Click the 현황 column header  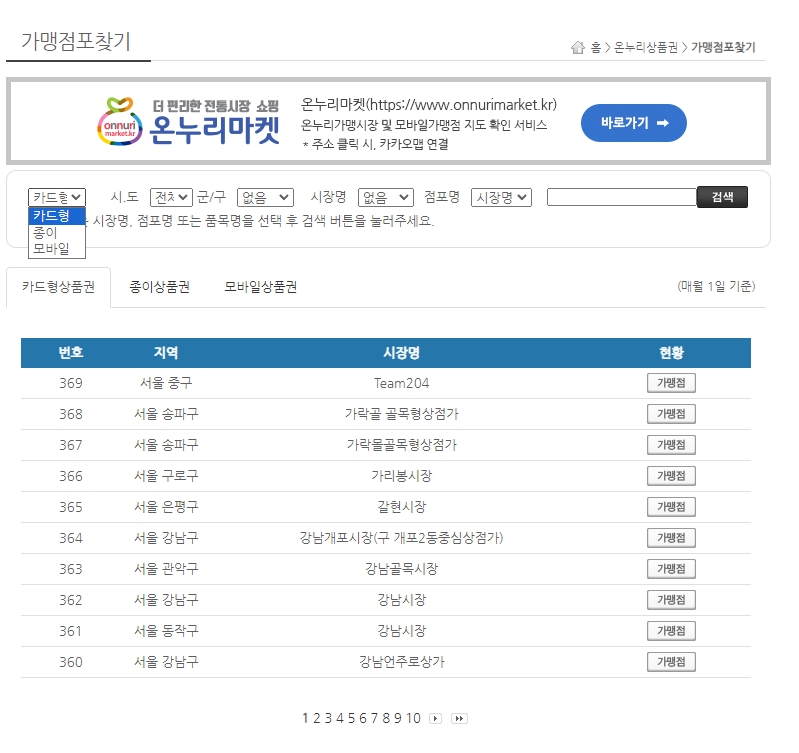pyautogui.click(x=671, y=353)
